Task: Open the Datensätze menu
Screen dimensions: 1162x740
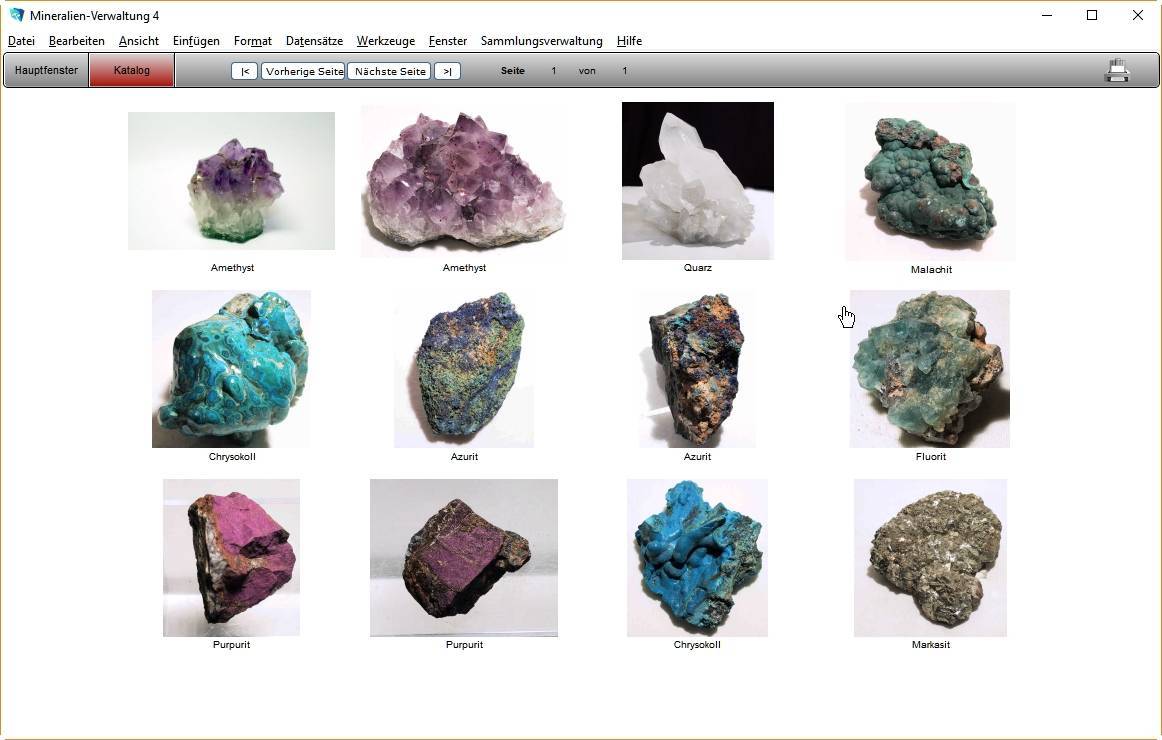Action: pyautogui.click(x=314, y=41)
